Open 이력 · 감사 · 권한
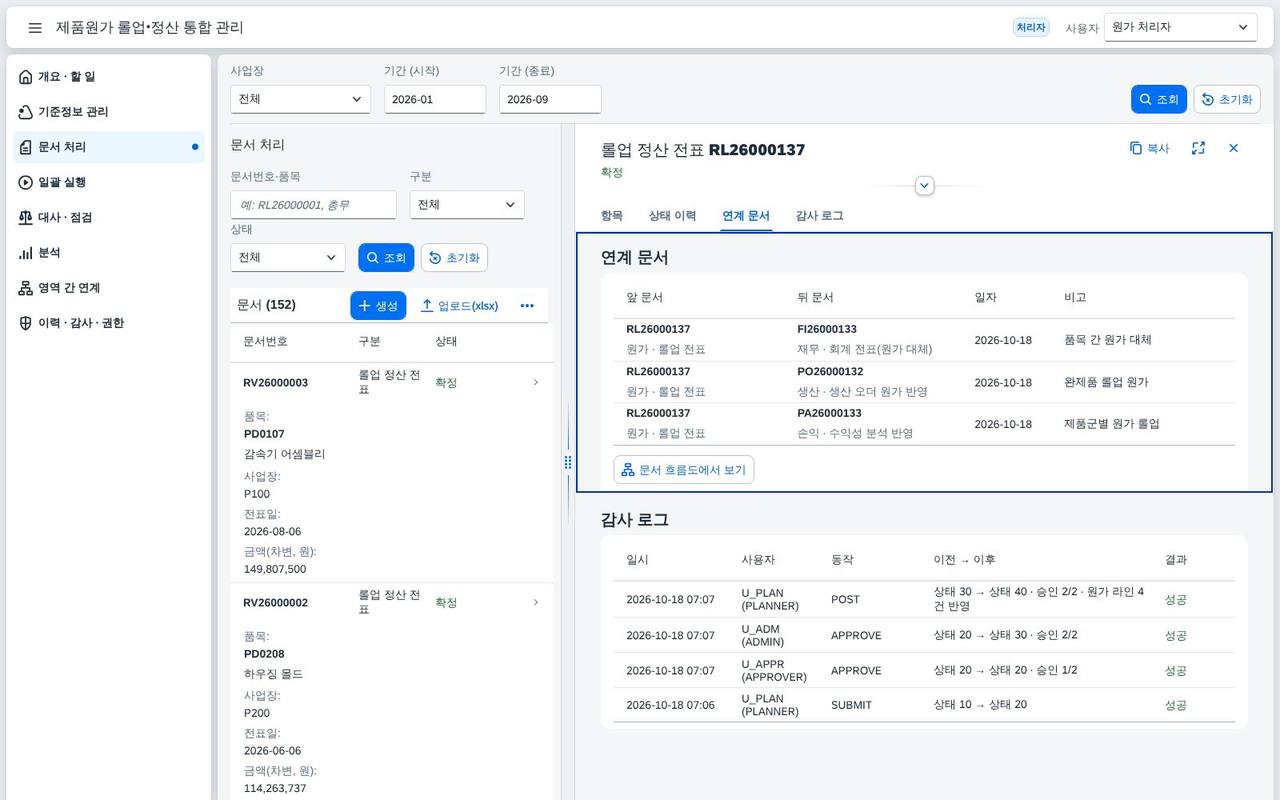This screenshot has height=800, width=1280. (108, 323)
